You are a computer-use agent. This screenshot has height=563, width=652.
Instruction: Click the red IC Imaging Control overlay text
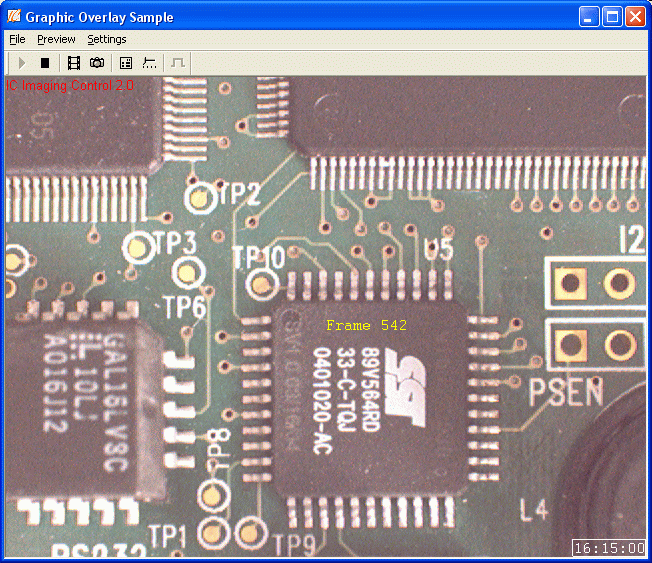coord(71,86)
